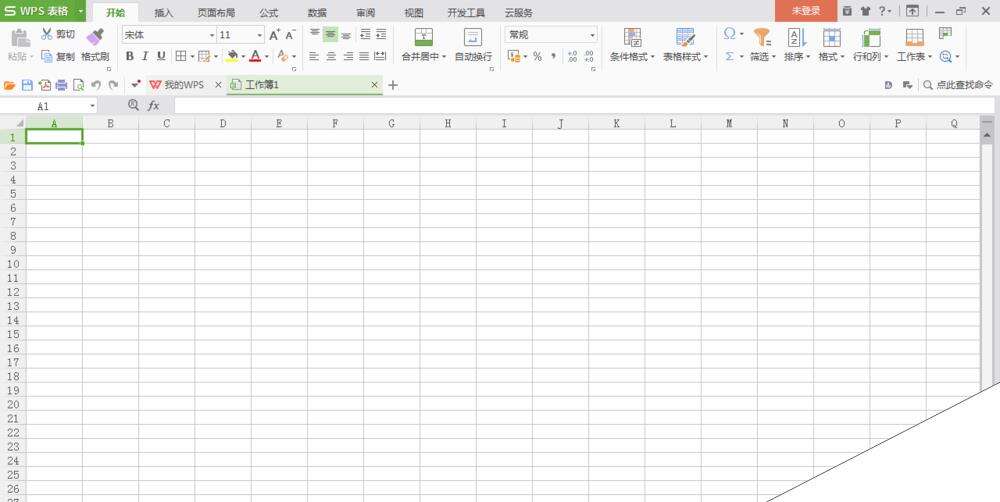Switch to the 视图 (View) tab

click(414, 13)
